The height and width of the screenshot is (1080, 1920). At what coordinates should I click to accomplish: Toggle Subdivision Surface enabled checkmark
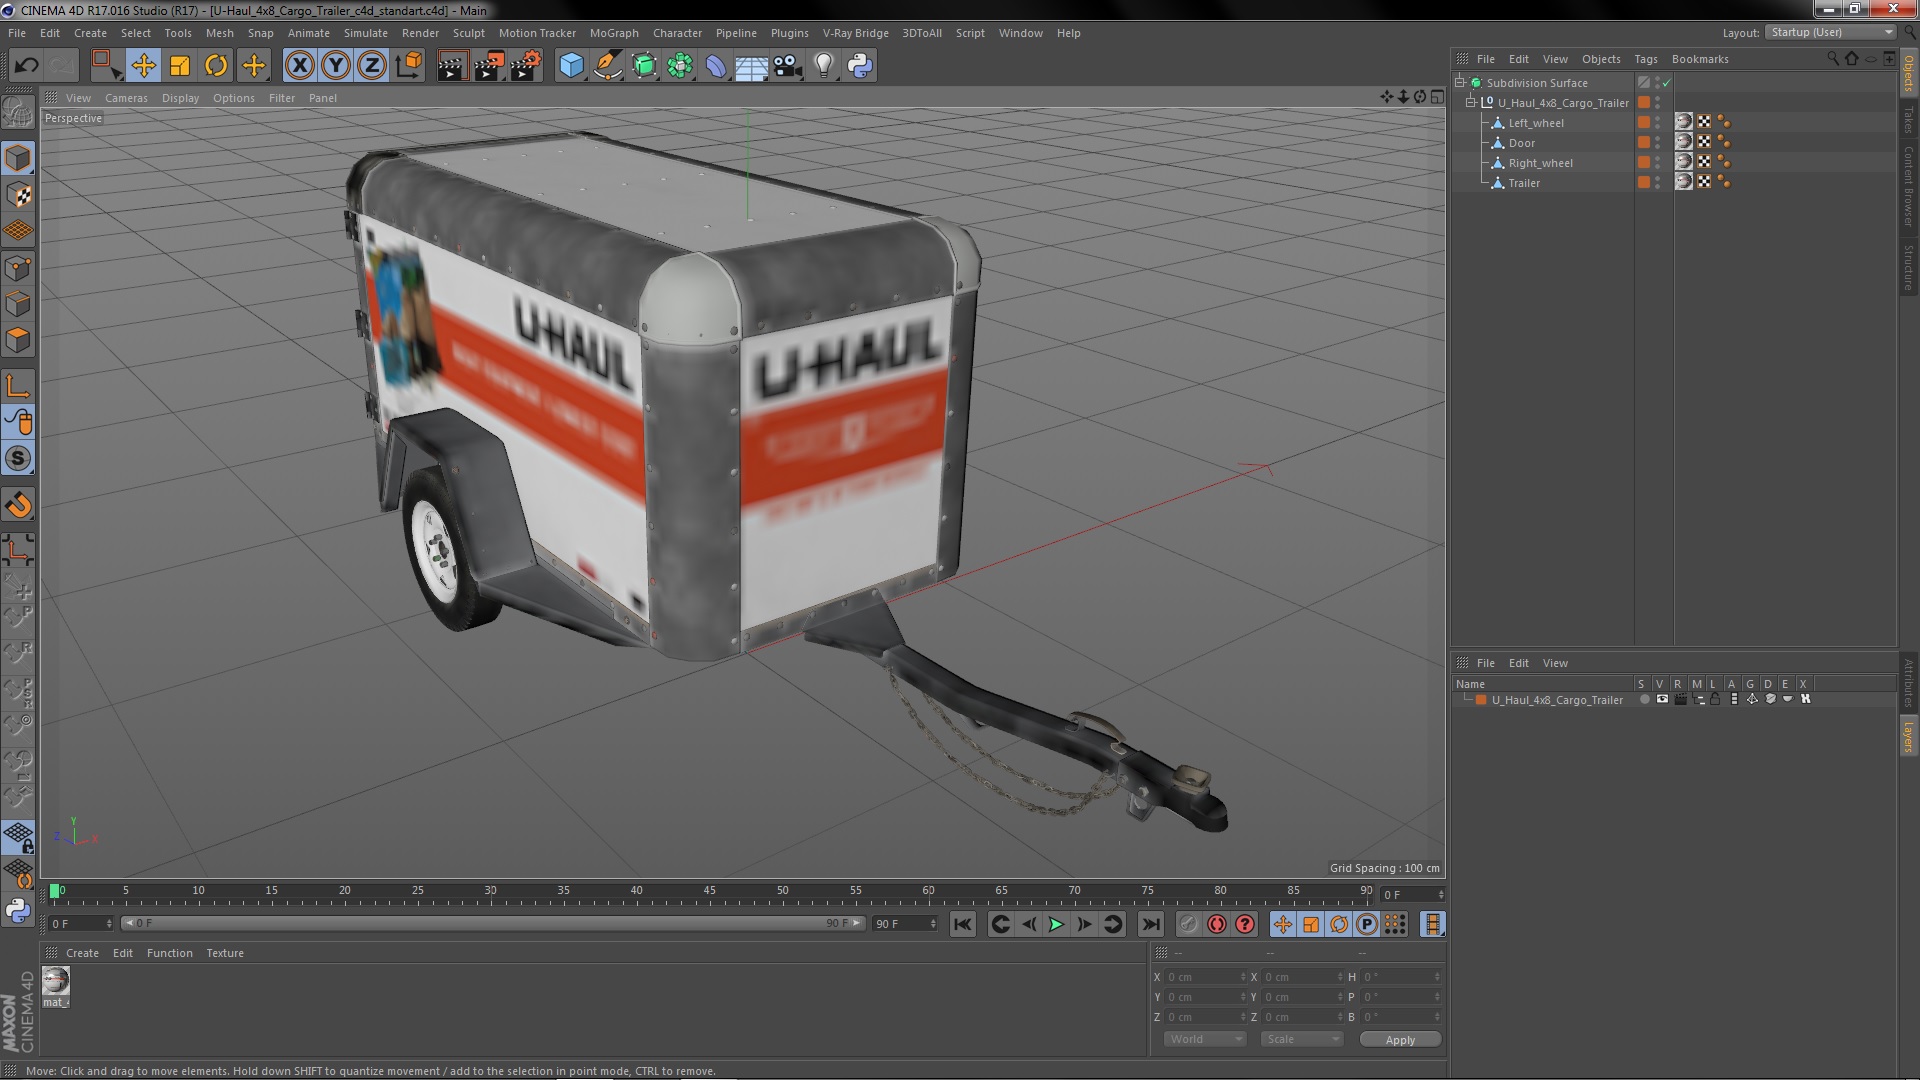point(1667,83)
